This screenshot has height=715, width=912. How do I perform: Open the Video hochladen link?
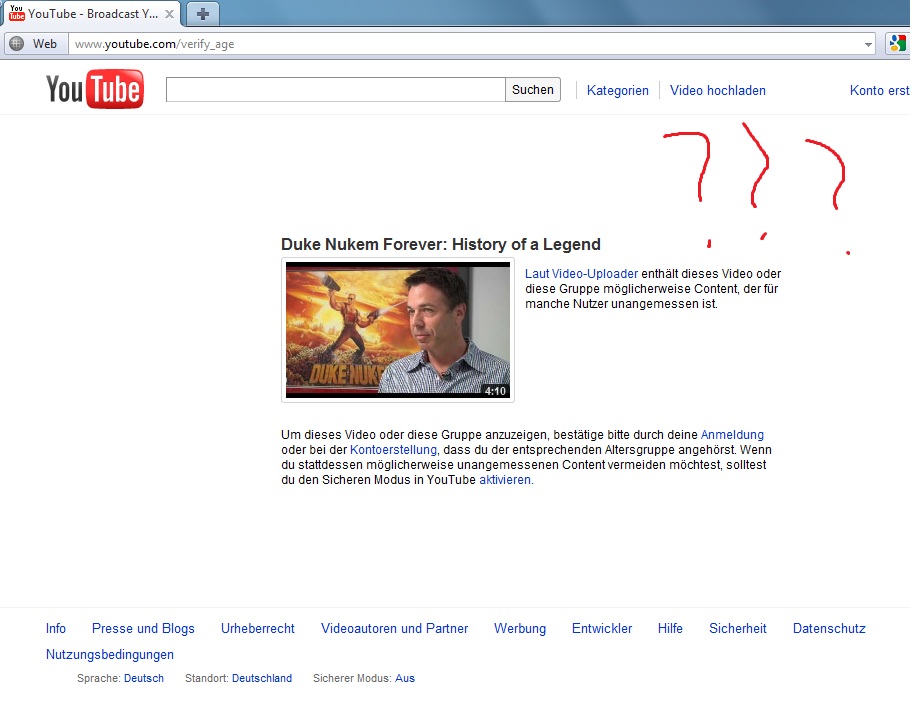point(718,91)
